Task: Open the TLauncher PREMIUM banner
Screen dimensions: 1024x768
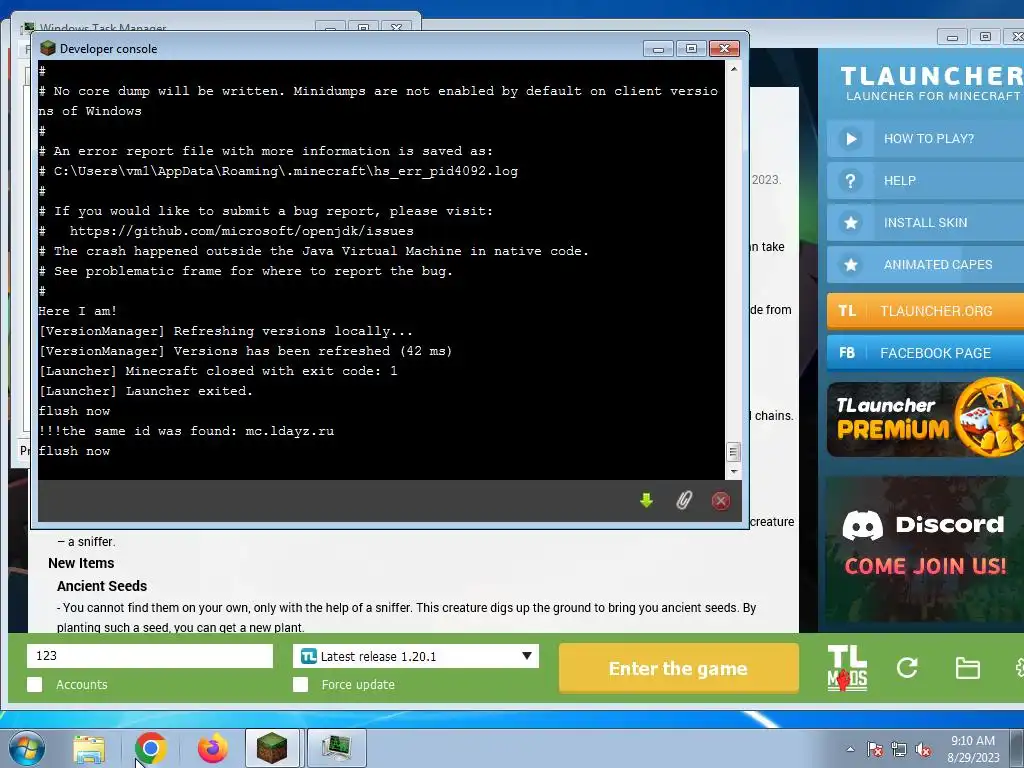Action: click(x=925, y=419)
